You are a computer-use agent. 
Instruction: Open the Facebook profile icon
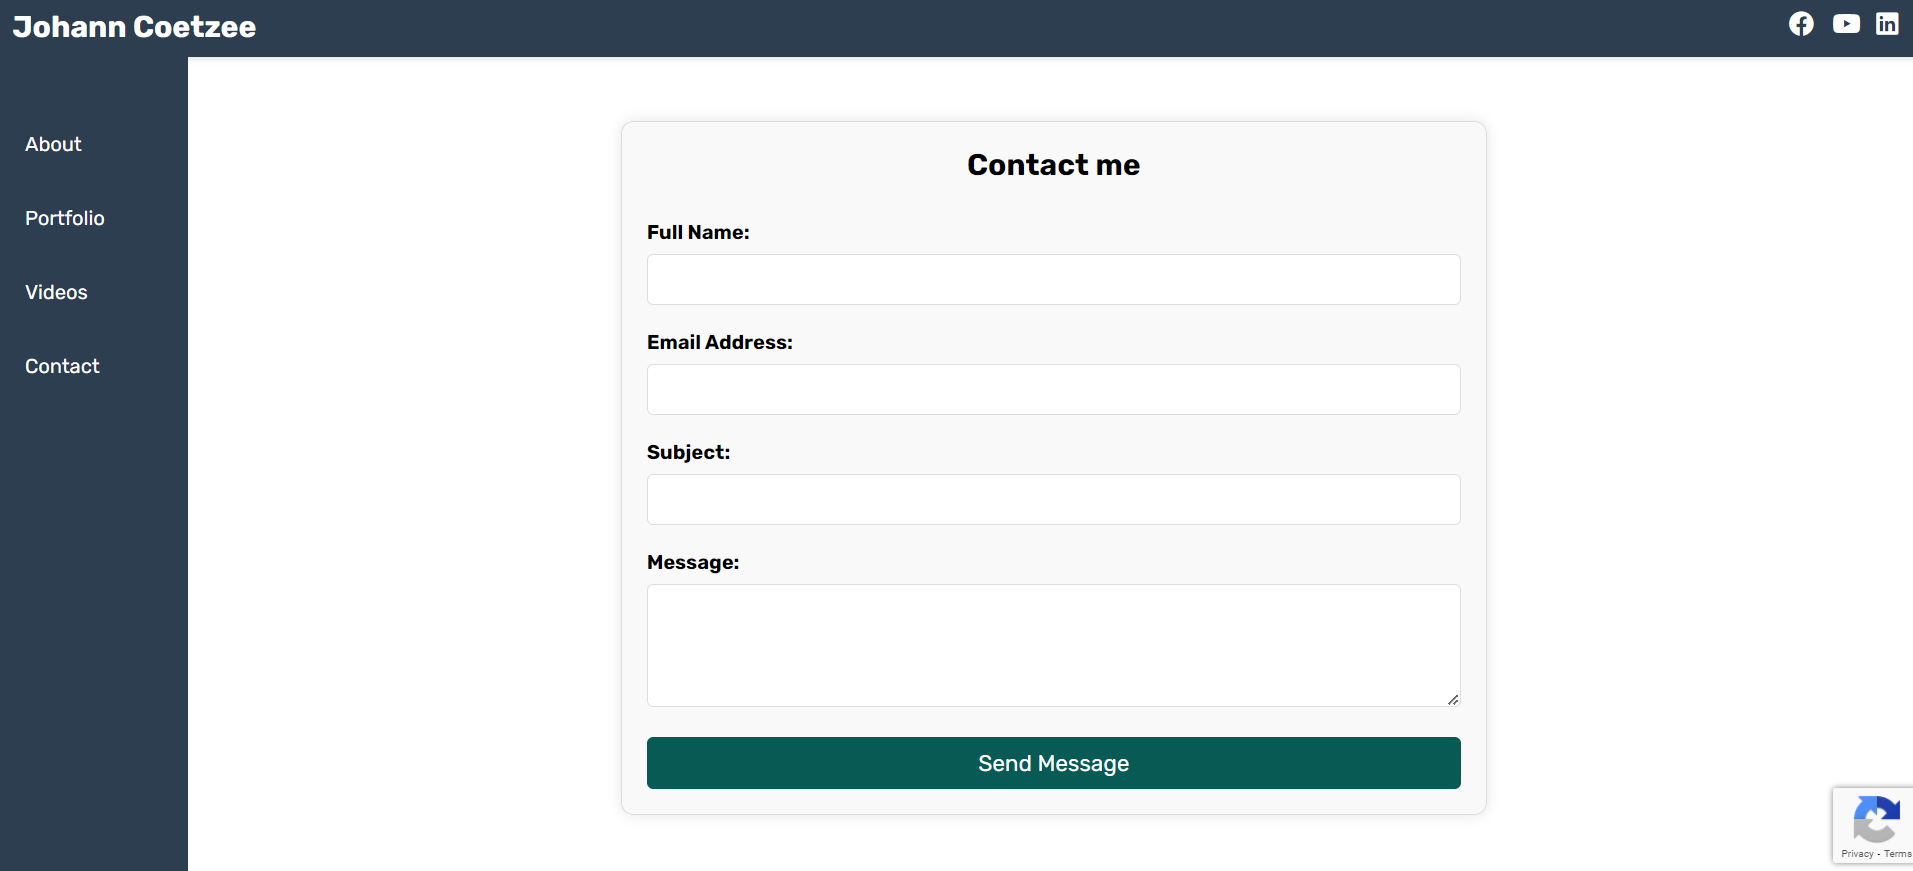pyautogui.click(x=1801, y=24)
